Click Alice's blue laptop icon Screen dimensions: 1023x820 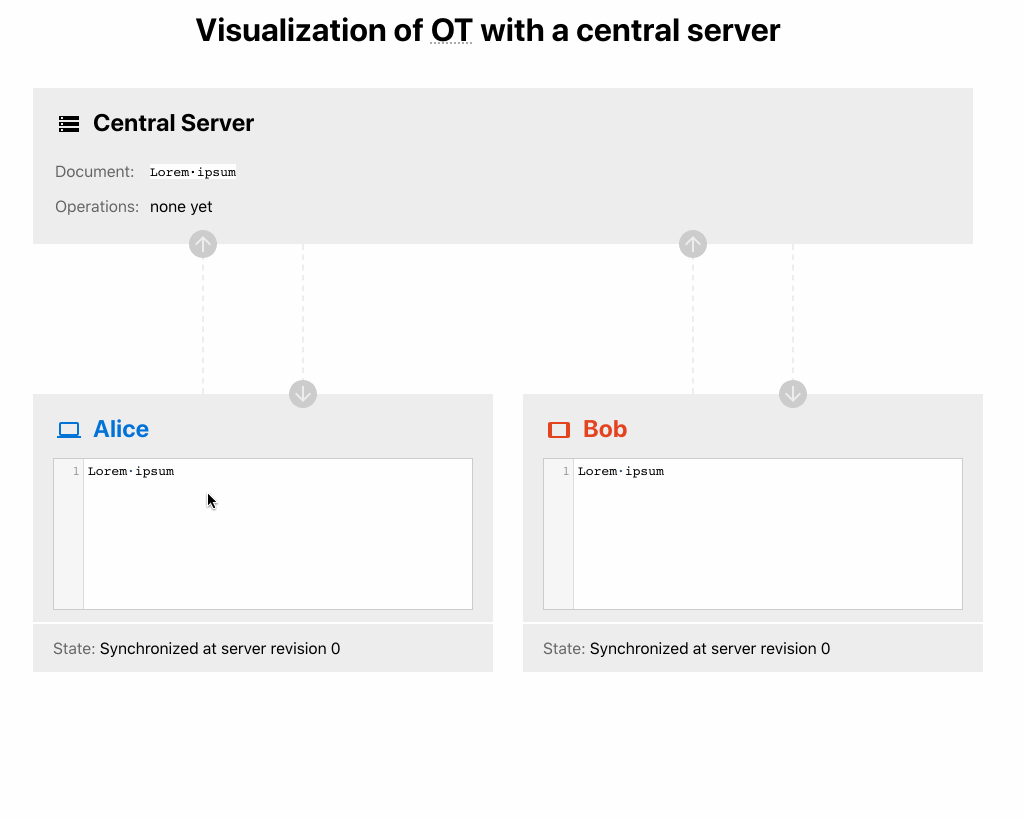[69, 430]
